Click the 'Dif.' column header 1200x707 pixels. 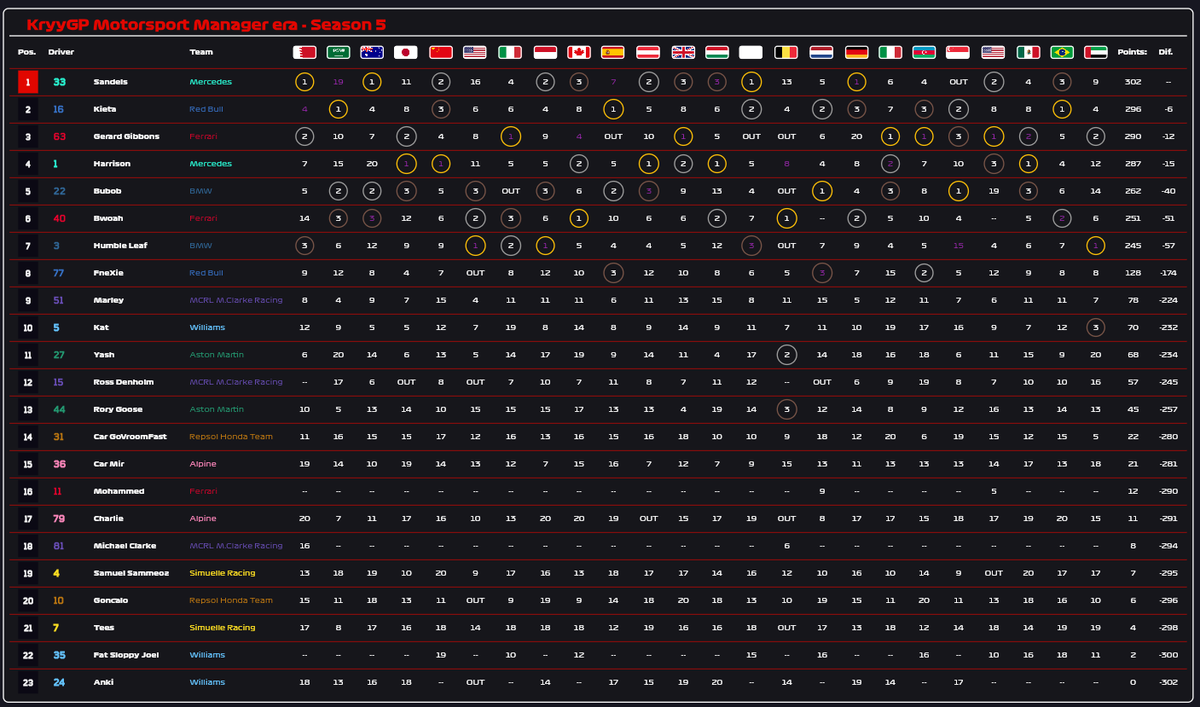(1166, 52)
